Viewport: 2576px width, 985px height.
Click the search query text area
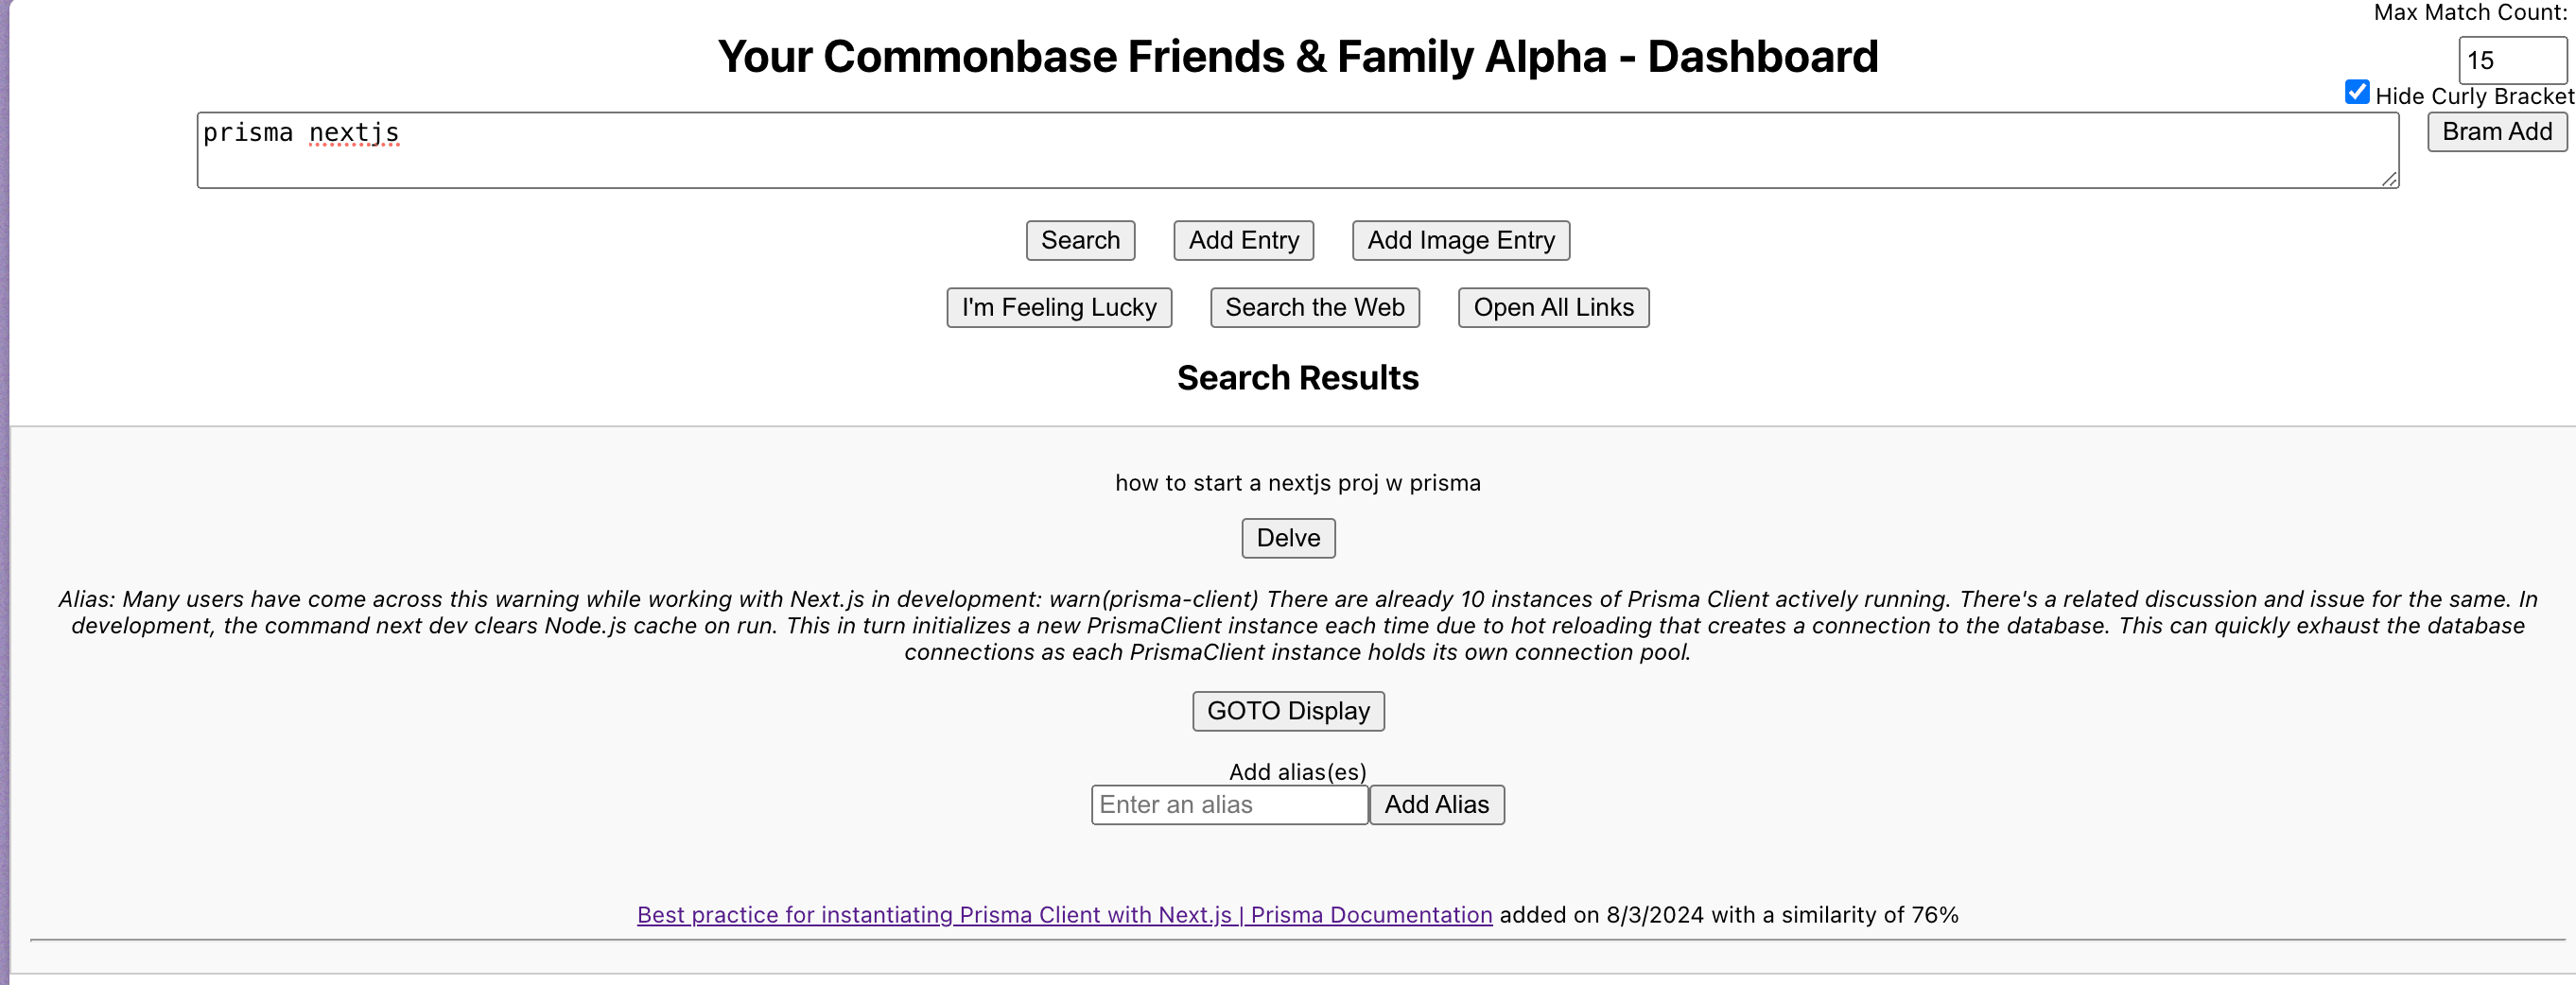click(x=1297, y=150)
